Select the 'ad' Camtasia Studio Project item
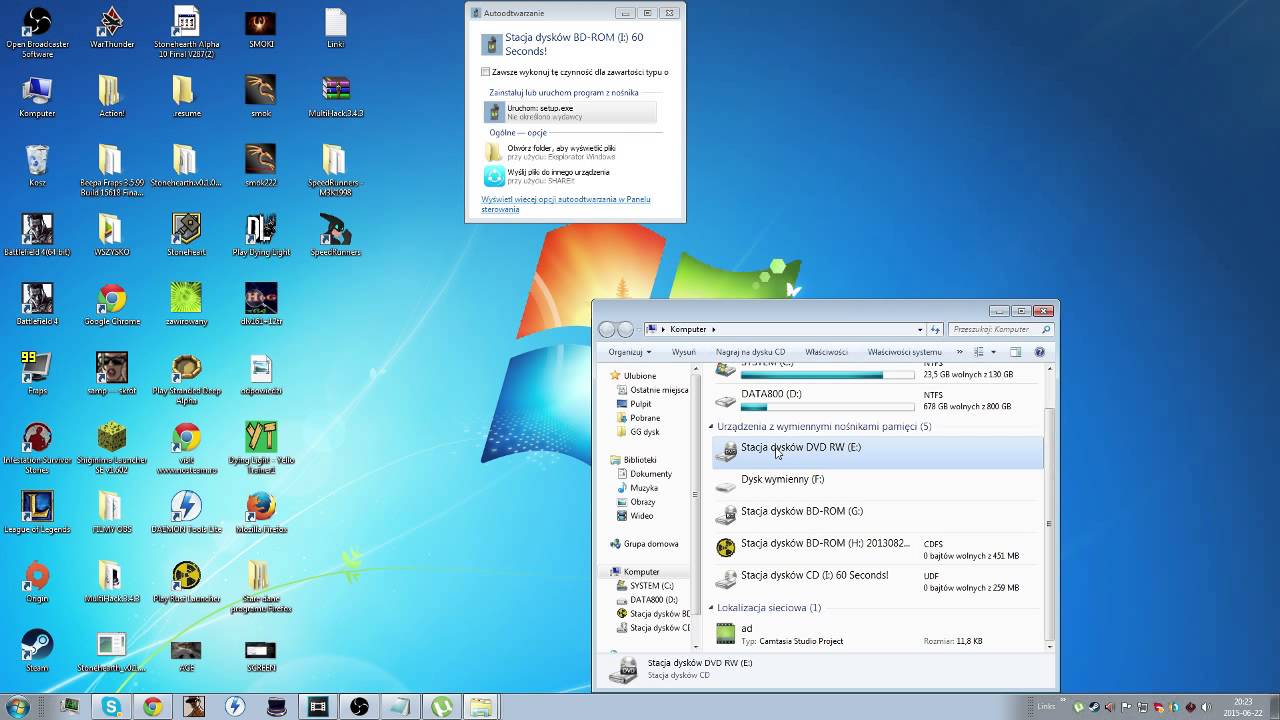This screenshot has height=720, width=1280. pyautogui.click(x=876, y=634)
